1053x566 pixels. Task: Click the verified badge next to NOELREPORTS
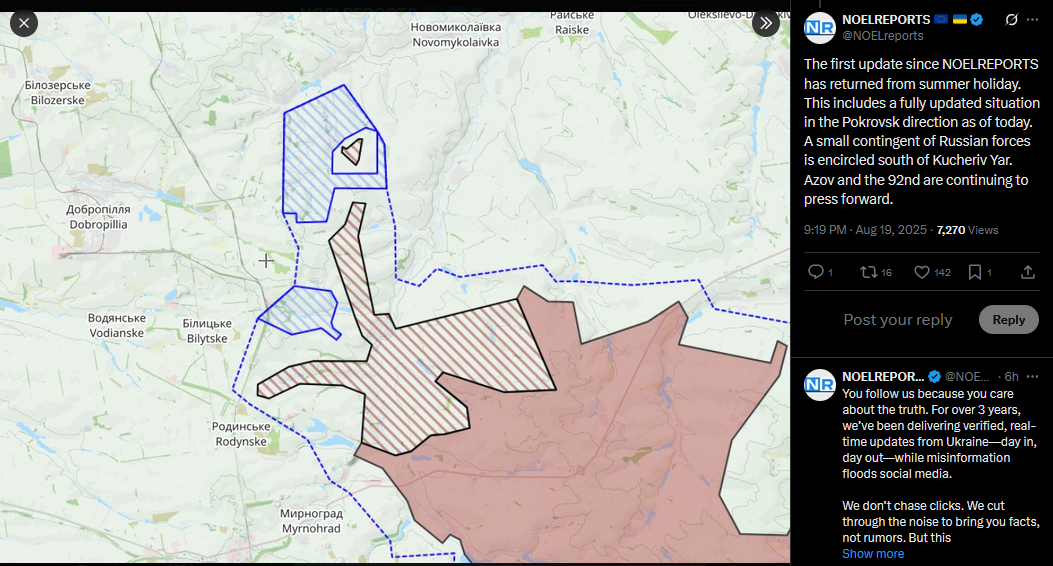[x=977, y=19]
